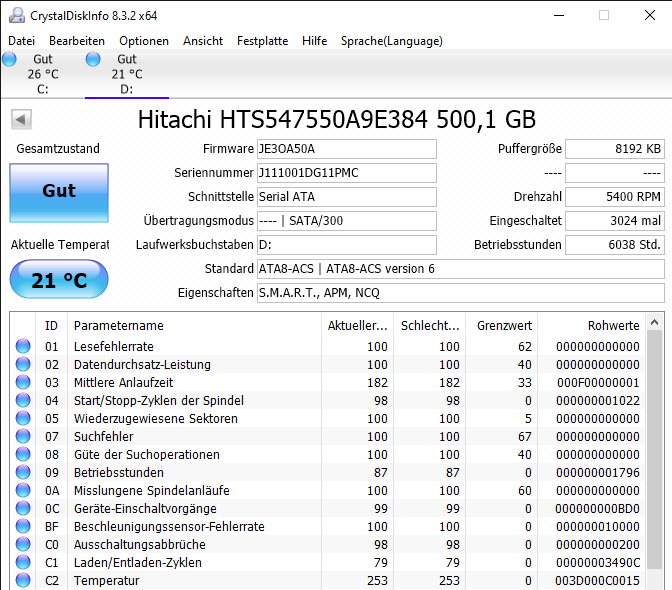Screen dimensions: 672x590
Task: Click the ID column header
Action: 51,326
